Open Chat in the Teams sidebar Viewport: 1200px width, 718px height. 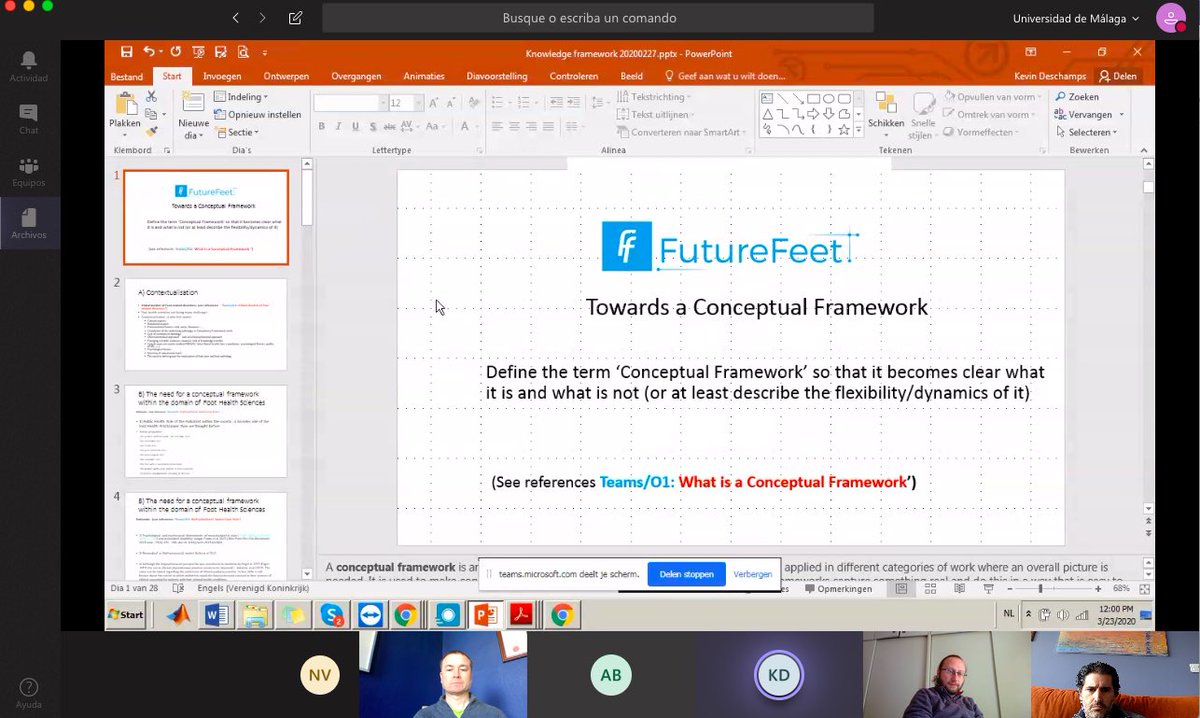pyautogui.click(x=28, y=119)
